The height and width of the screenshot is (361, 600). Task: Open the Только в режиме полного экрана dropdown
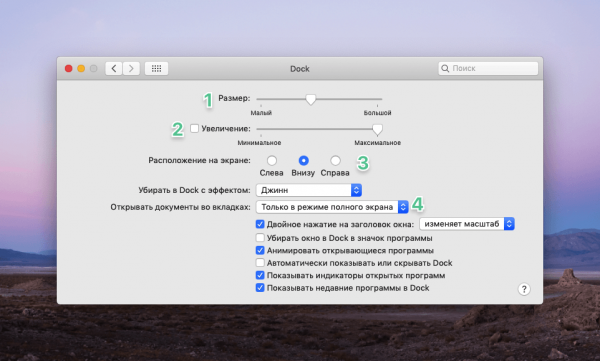point(332,207)
